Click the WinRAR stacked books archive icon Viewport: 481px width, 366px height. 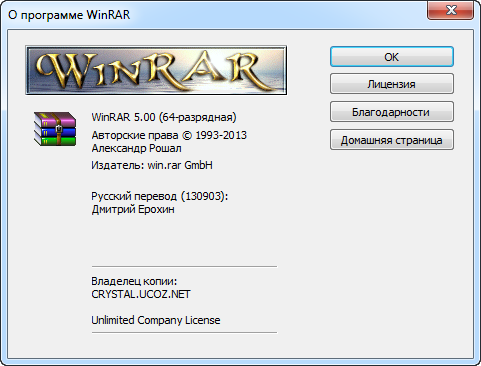point(55,129)
